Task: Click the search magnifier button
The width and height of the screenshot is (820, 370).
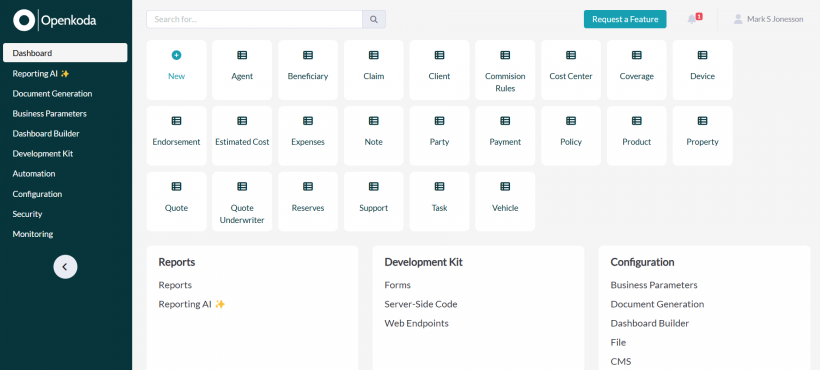Action: [x=374, y=19]
